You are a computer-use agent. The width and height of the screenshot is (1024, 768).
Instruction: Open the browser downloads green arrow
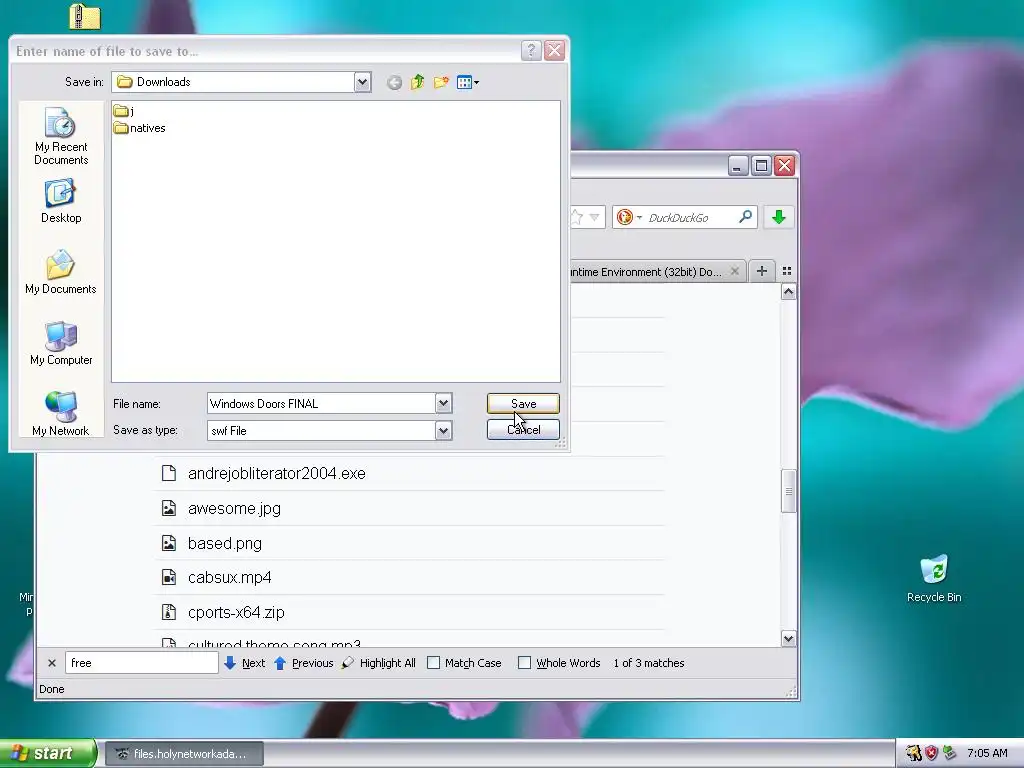click(778, 217)
